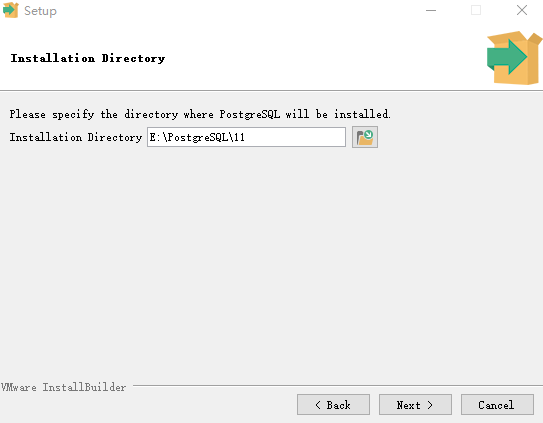Image resolution: width=543 pixels, height=423 pixels.
Task: Click the Setup app icon in title bar
Action: [x=11, y=10]
